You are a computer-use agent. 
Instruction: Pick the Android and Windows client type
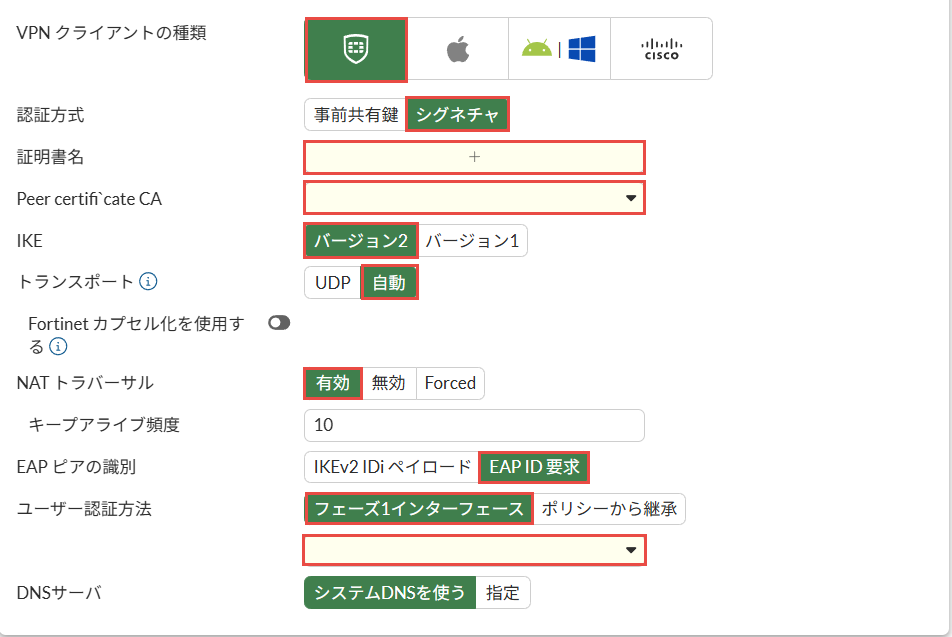tap(559, 49)
